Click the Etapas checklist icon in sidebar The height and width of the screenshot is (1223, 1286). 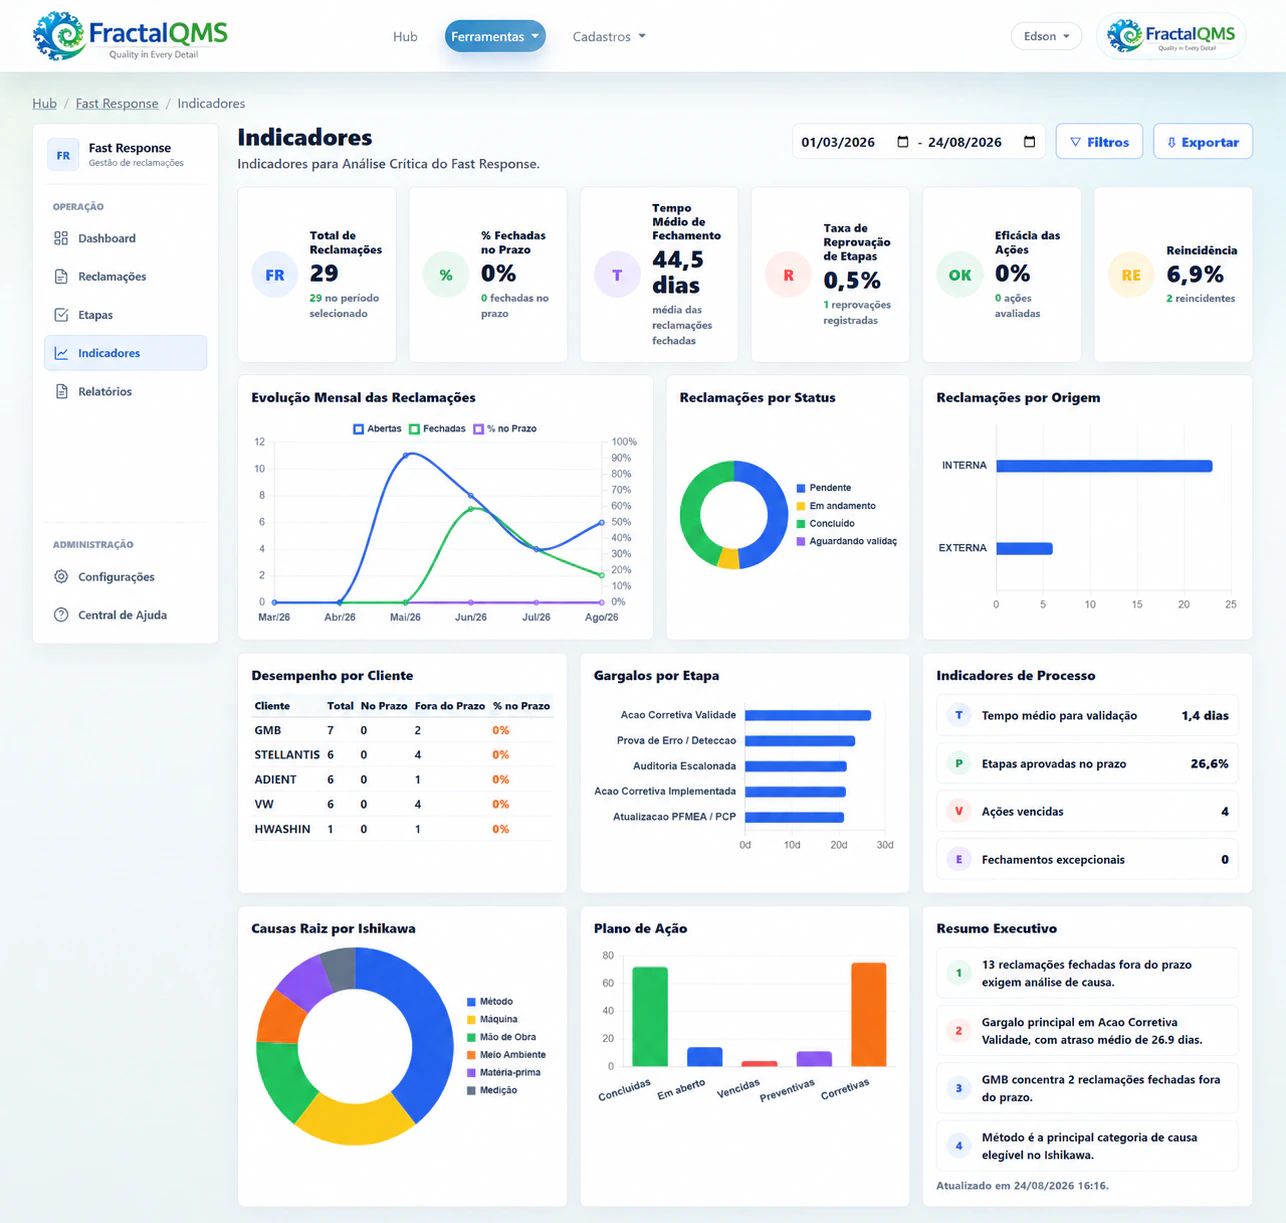point(61,315)
